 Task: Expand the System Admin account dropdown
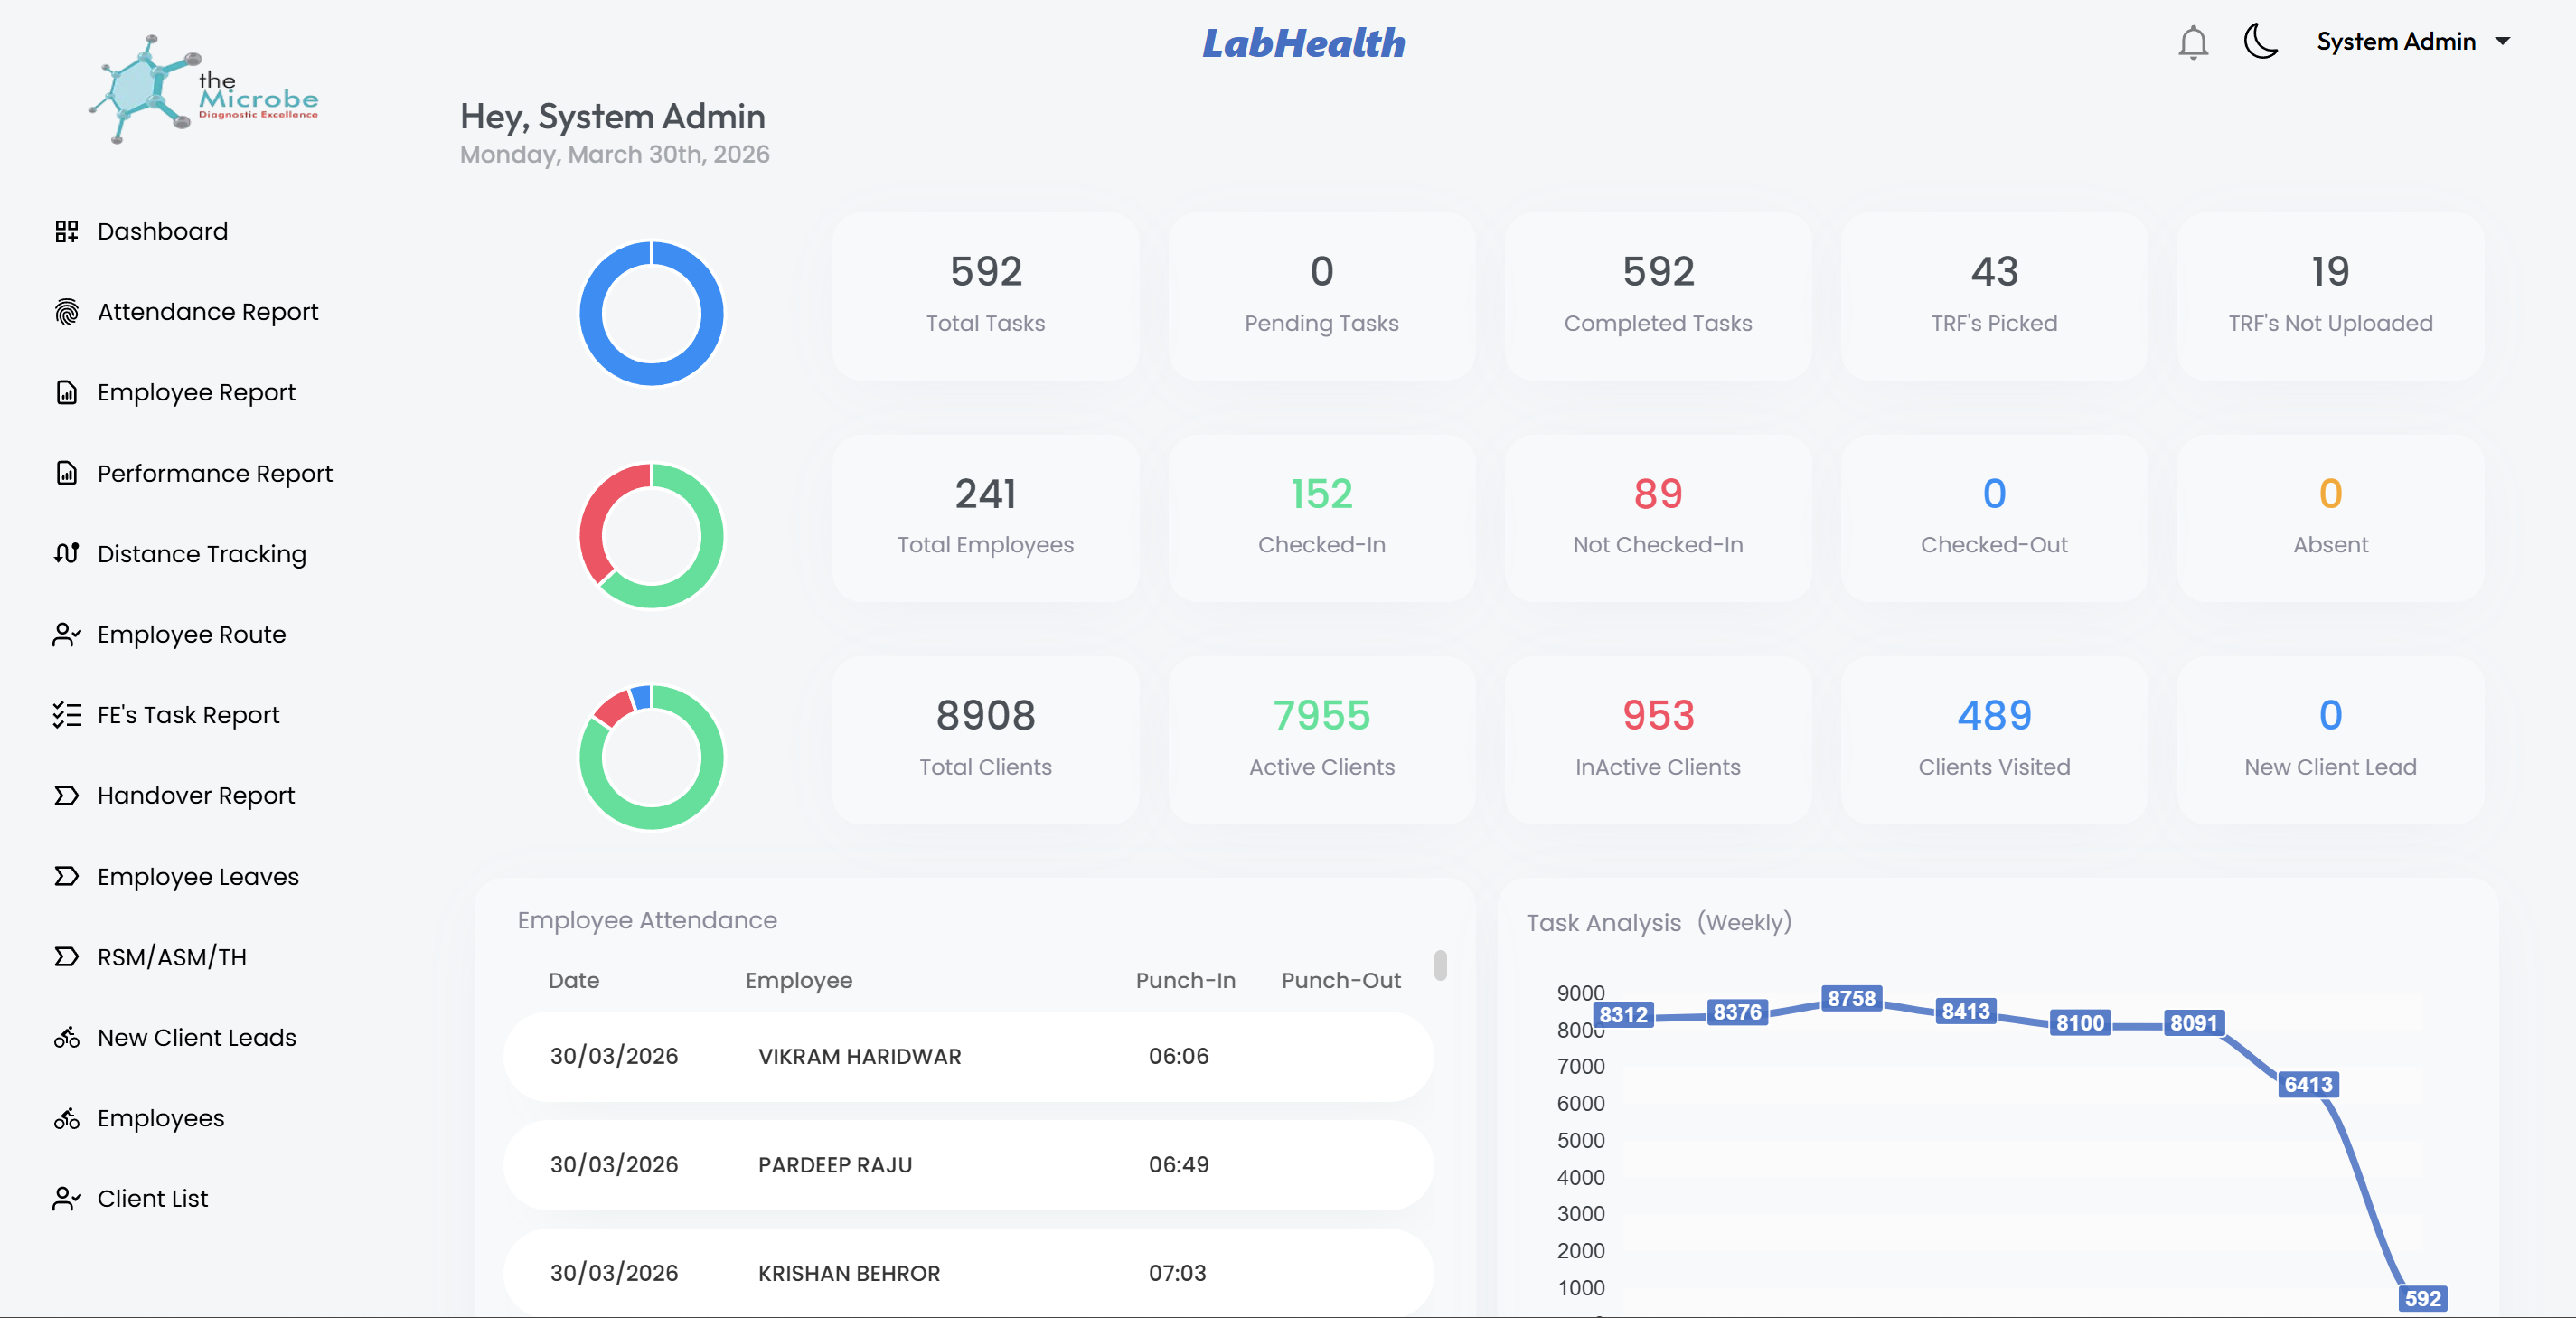(x=2414, y=41)
